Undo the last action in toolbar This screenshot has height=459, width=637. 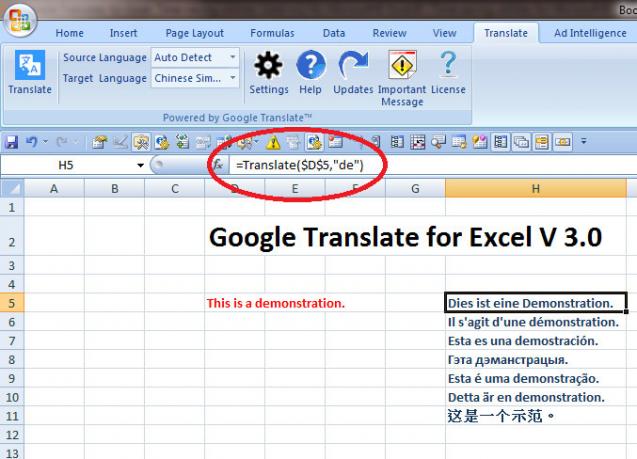(32, 142)
